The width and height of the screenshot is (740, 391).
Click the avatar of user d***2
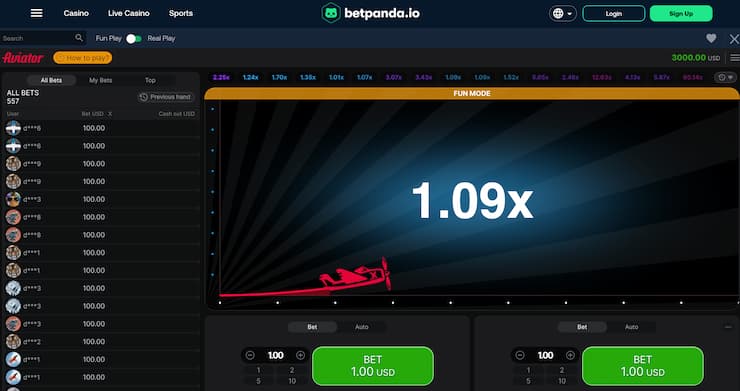coord(13,341)
